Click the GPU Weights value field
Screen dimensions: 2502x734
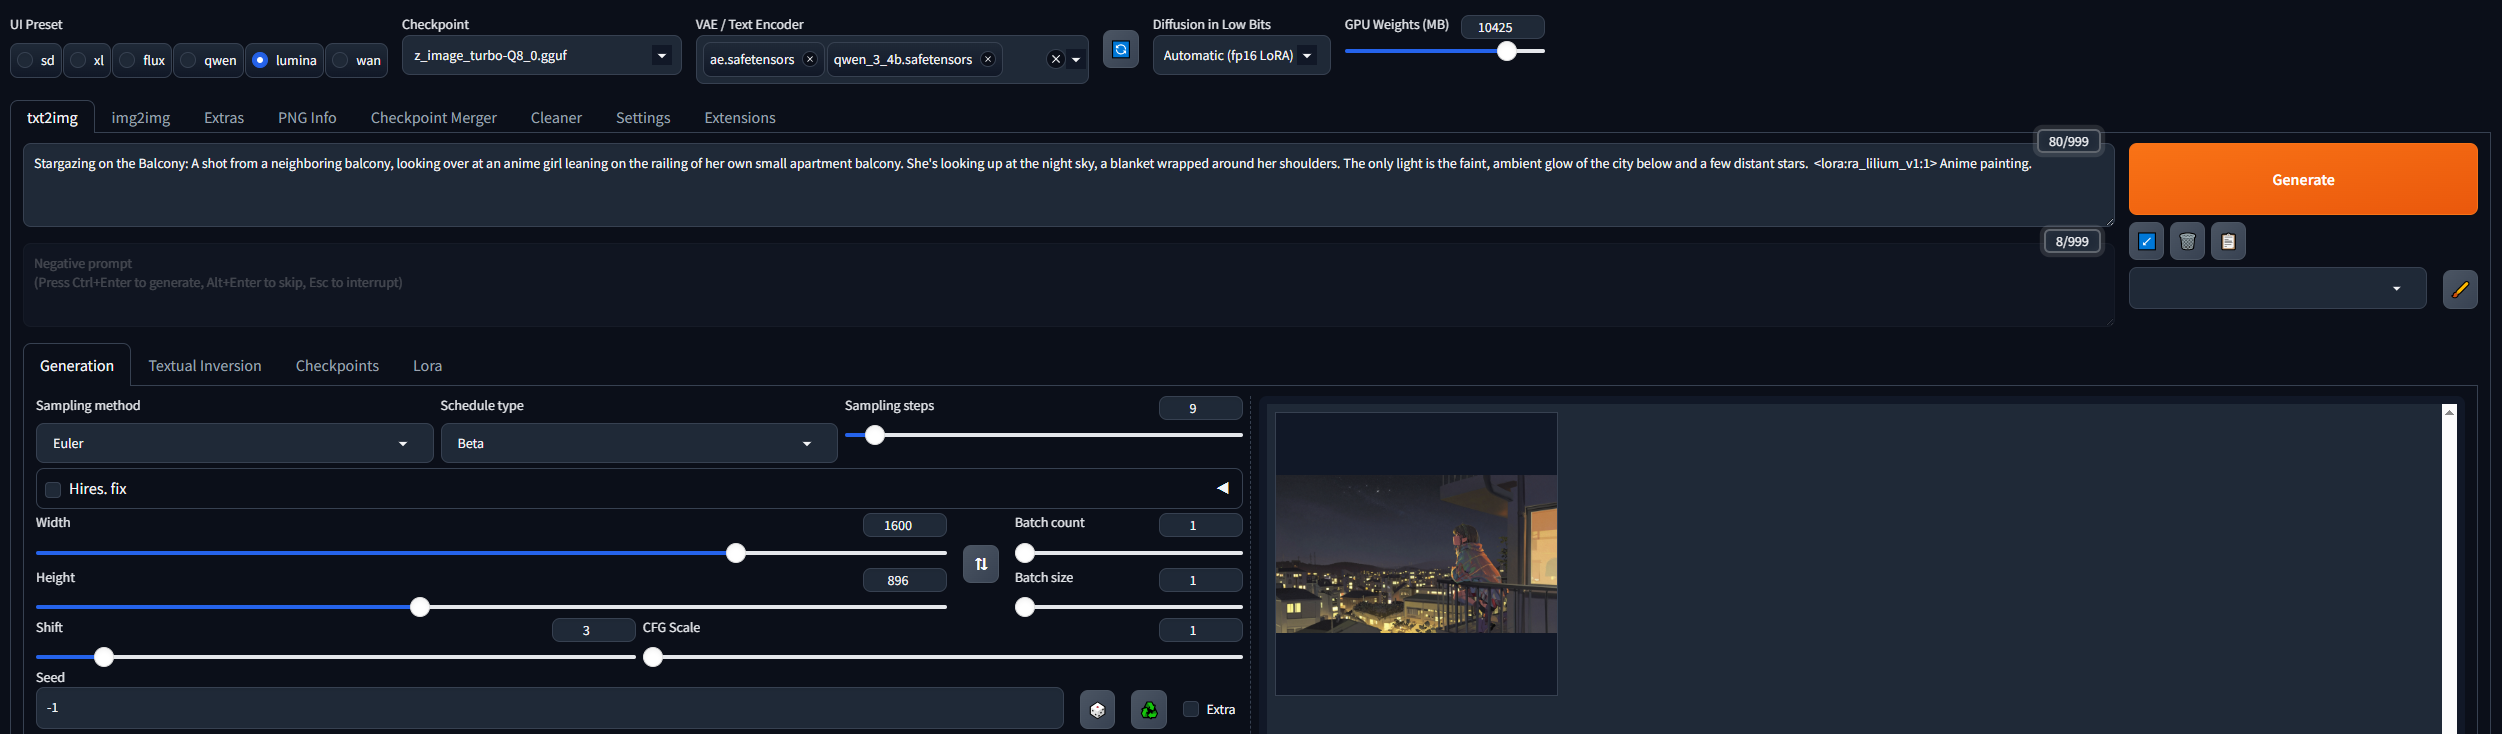pyautogui.click(x=1502, y=27)
